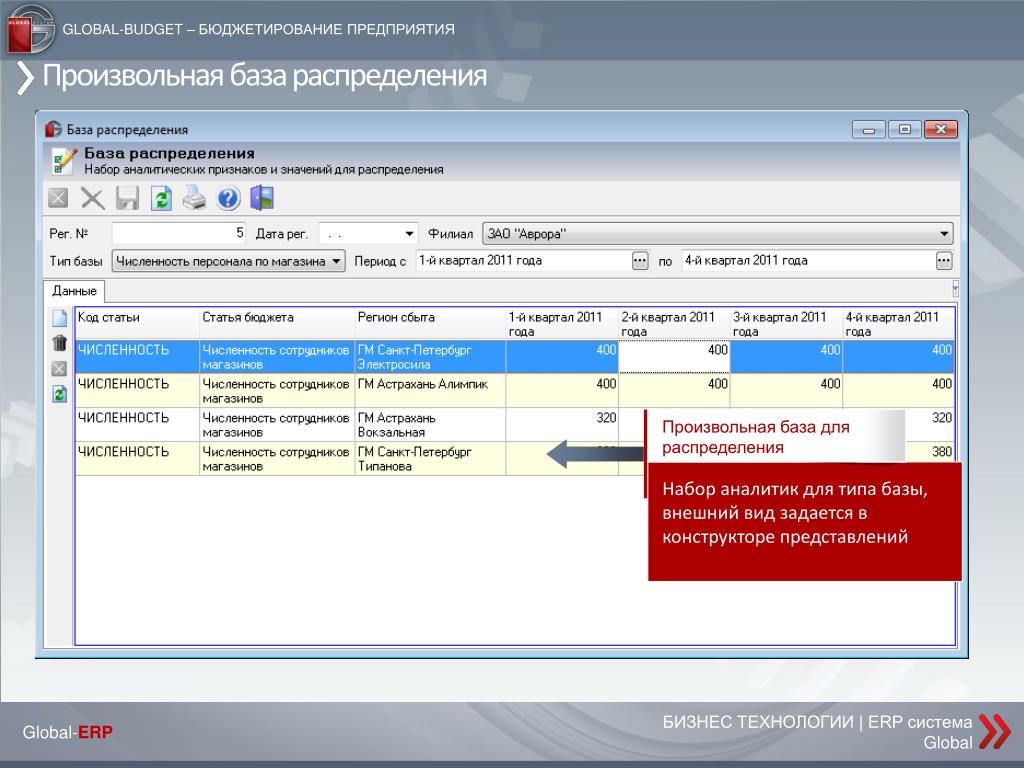Print the distribution base using printer icon
Viewport: 1024px width, 768px height.
point(194,198)
